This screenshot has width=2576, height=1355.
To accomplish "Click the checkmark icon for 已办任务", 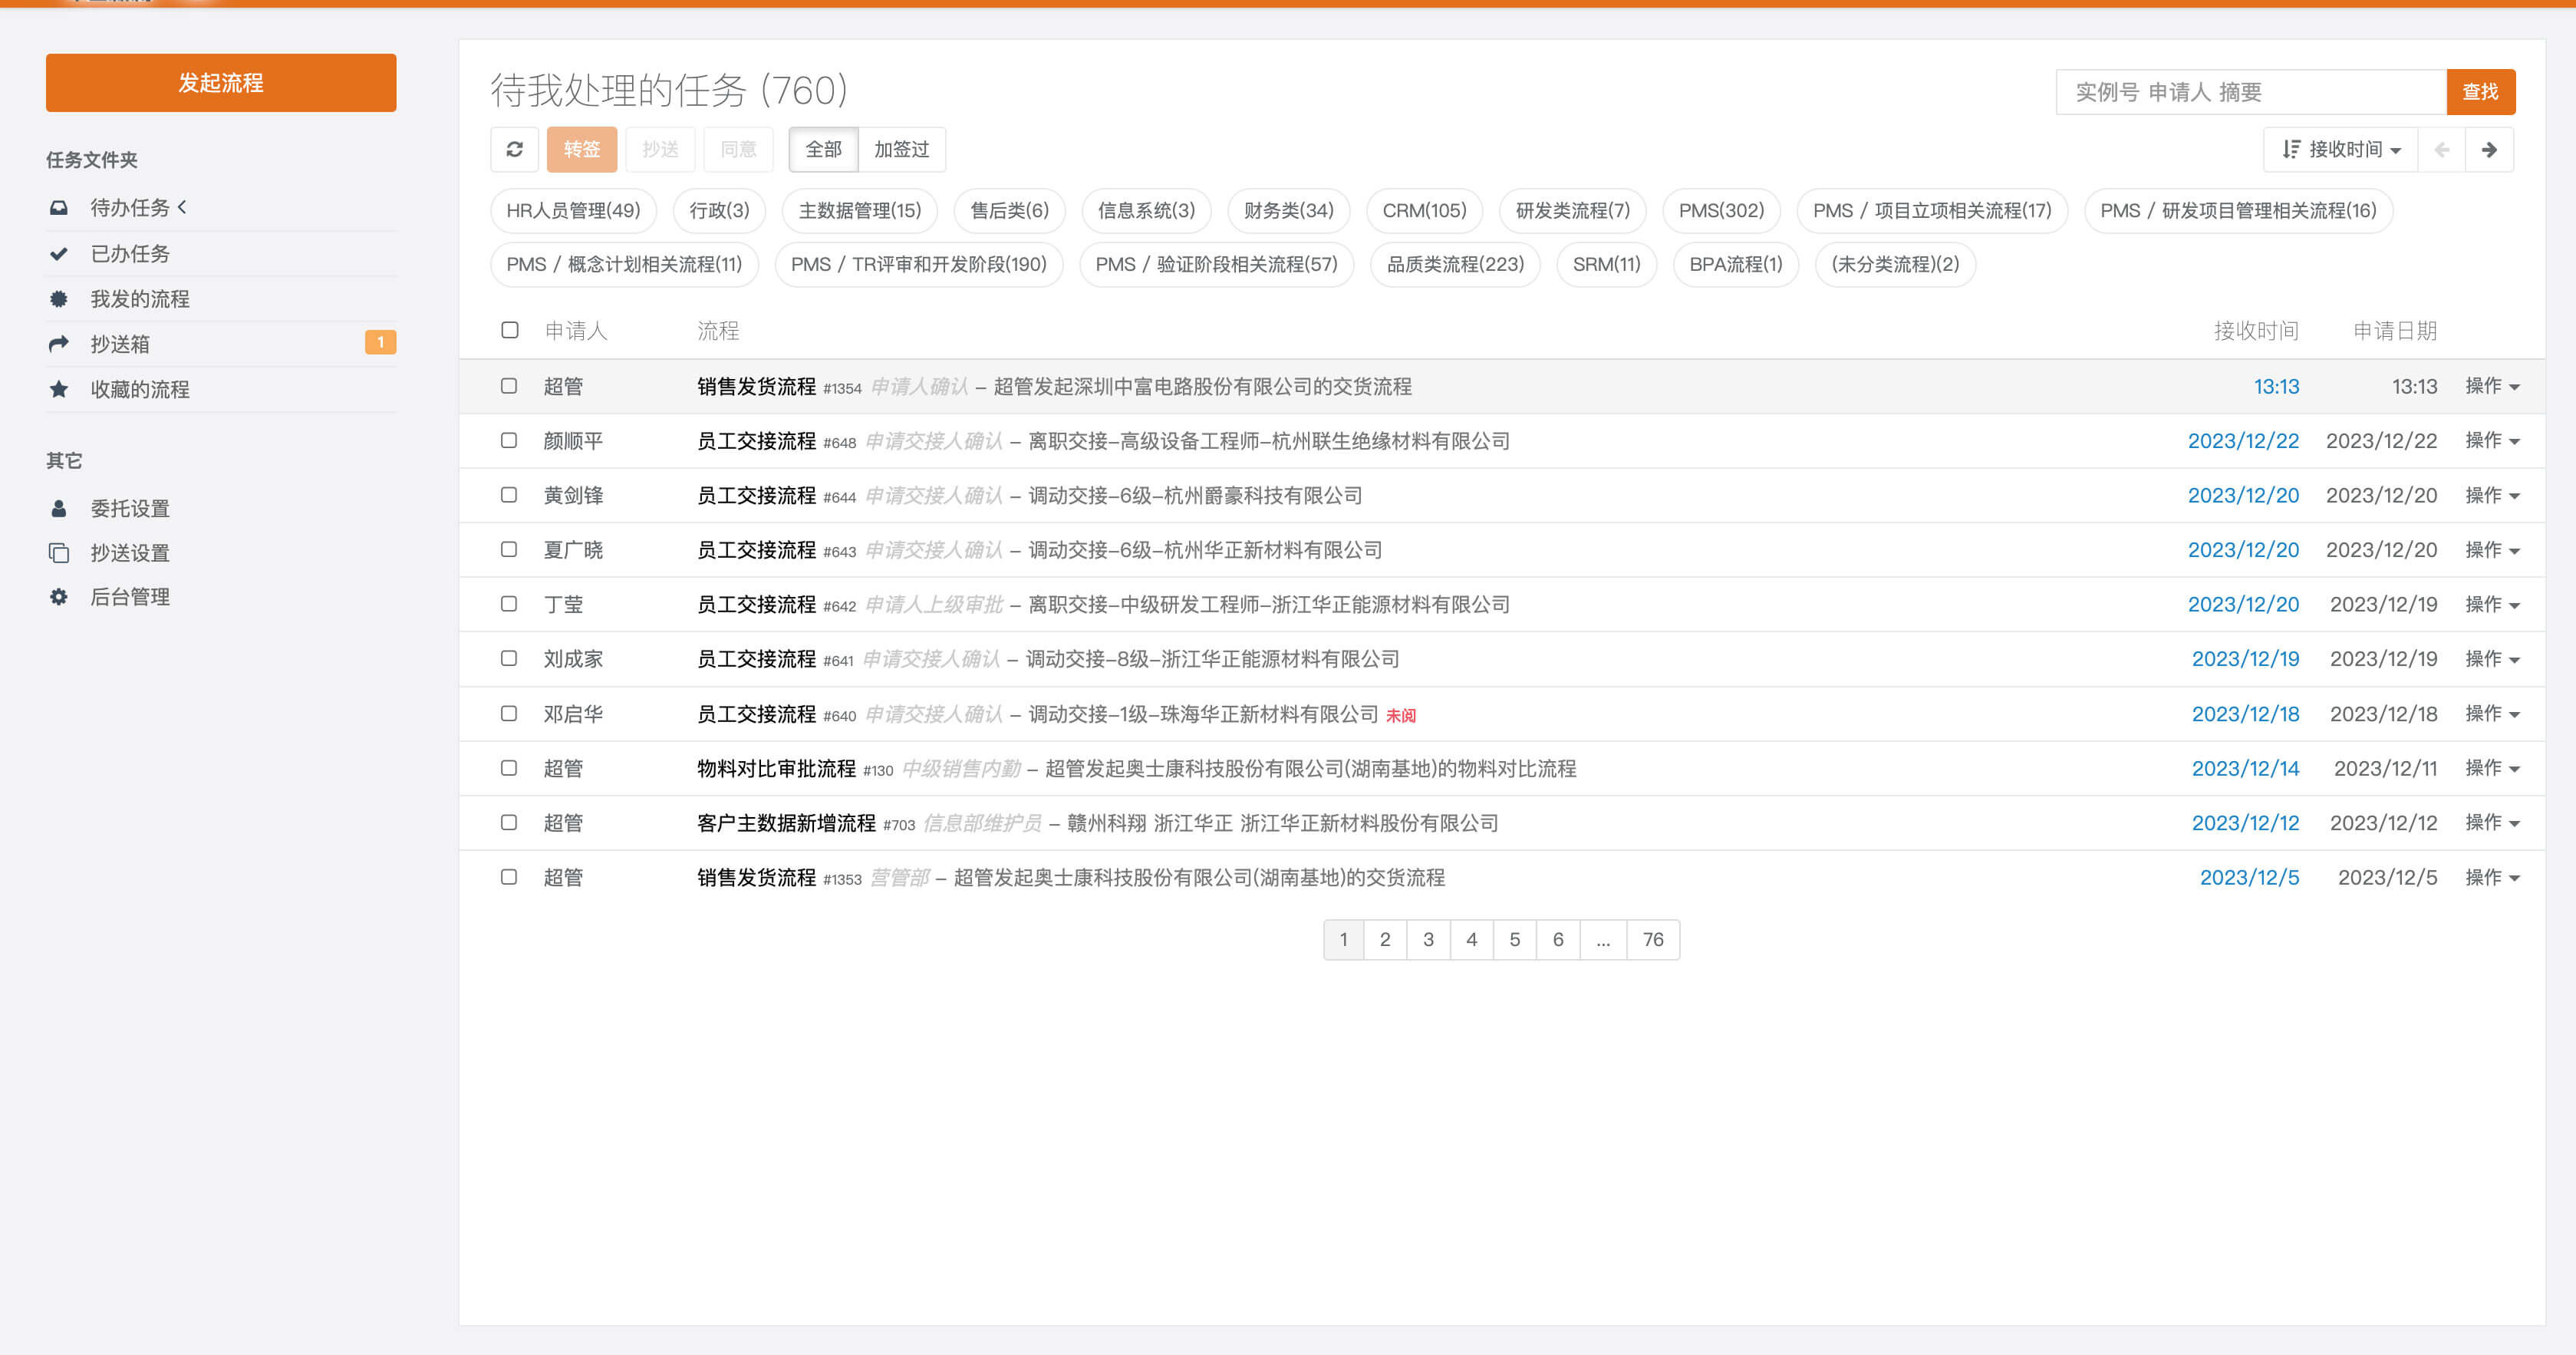I will coord(59,254).
